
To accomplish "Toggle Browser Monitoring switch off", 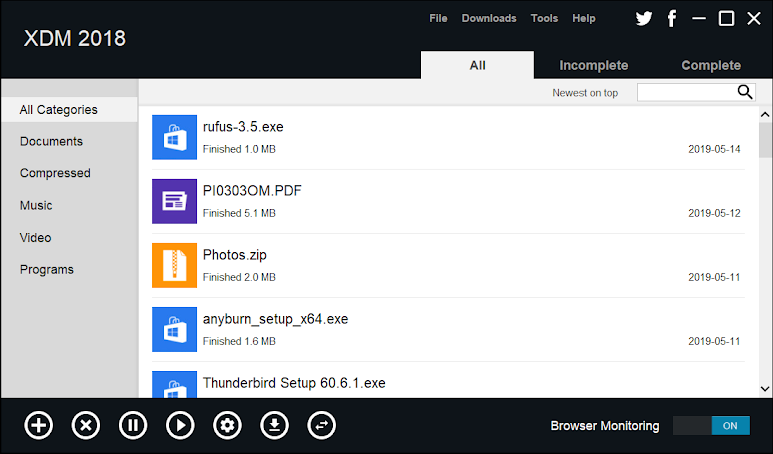I will pos(711,425).
